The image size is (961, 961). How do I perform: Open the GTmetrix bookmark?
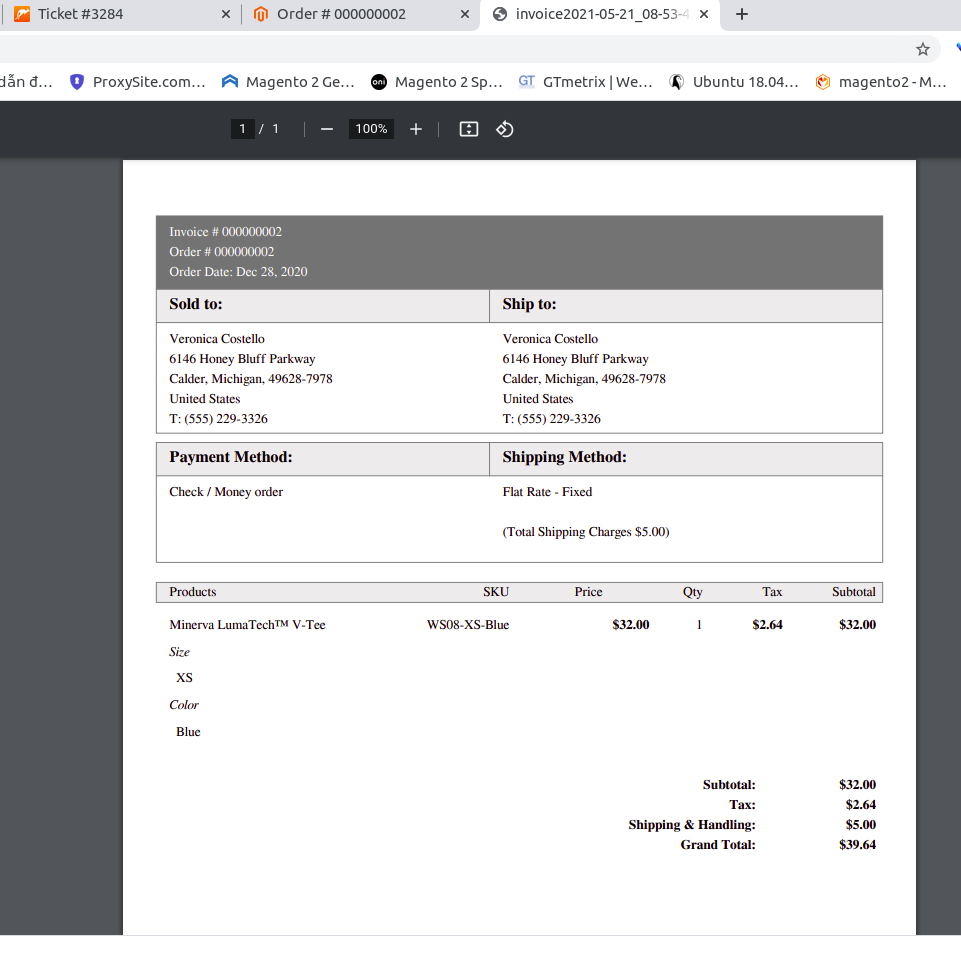pos(585,82)
